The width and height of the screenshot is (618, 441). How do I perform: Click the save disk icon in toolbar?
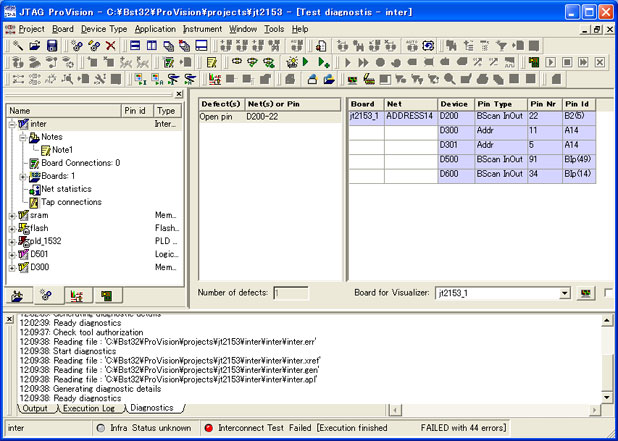click(x=52, y=46)
